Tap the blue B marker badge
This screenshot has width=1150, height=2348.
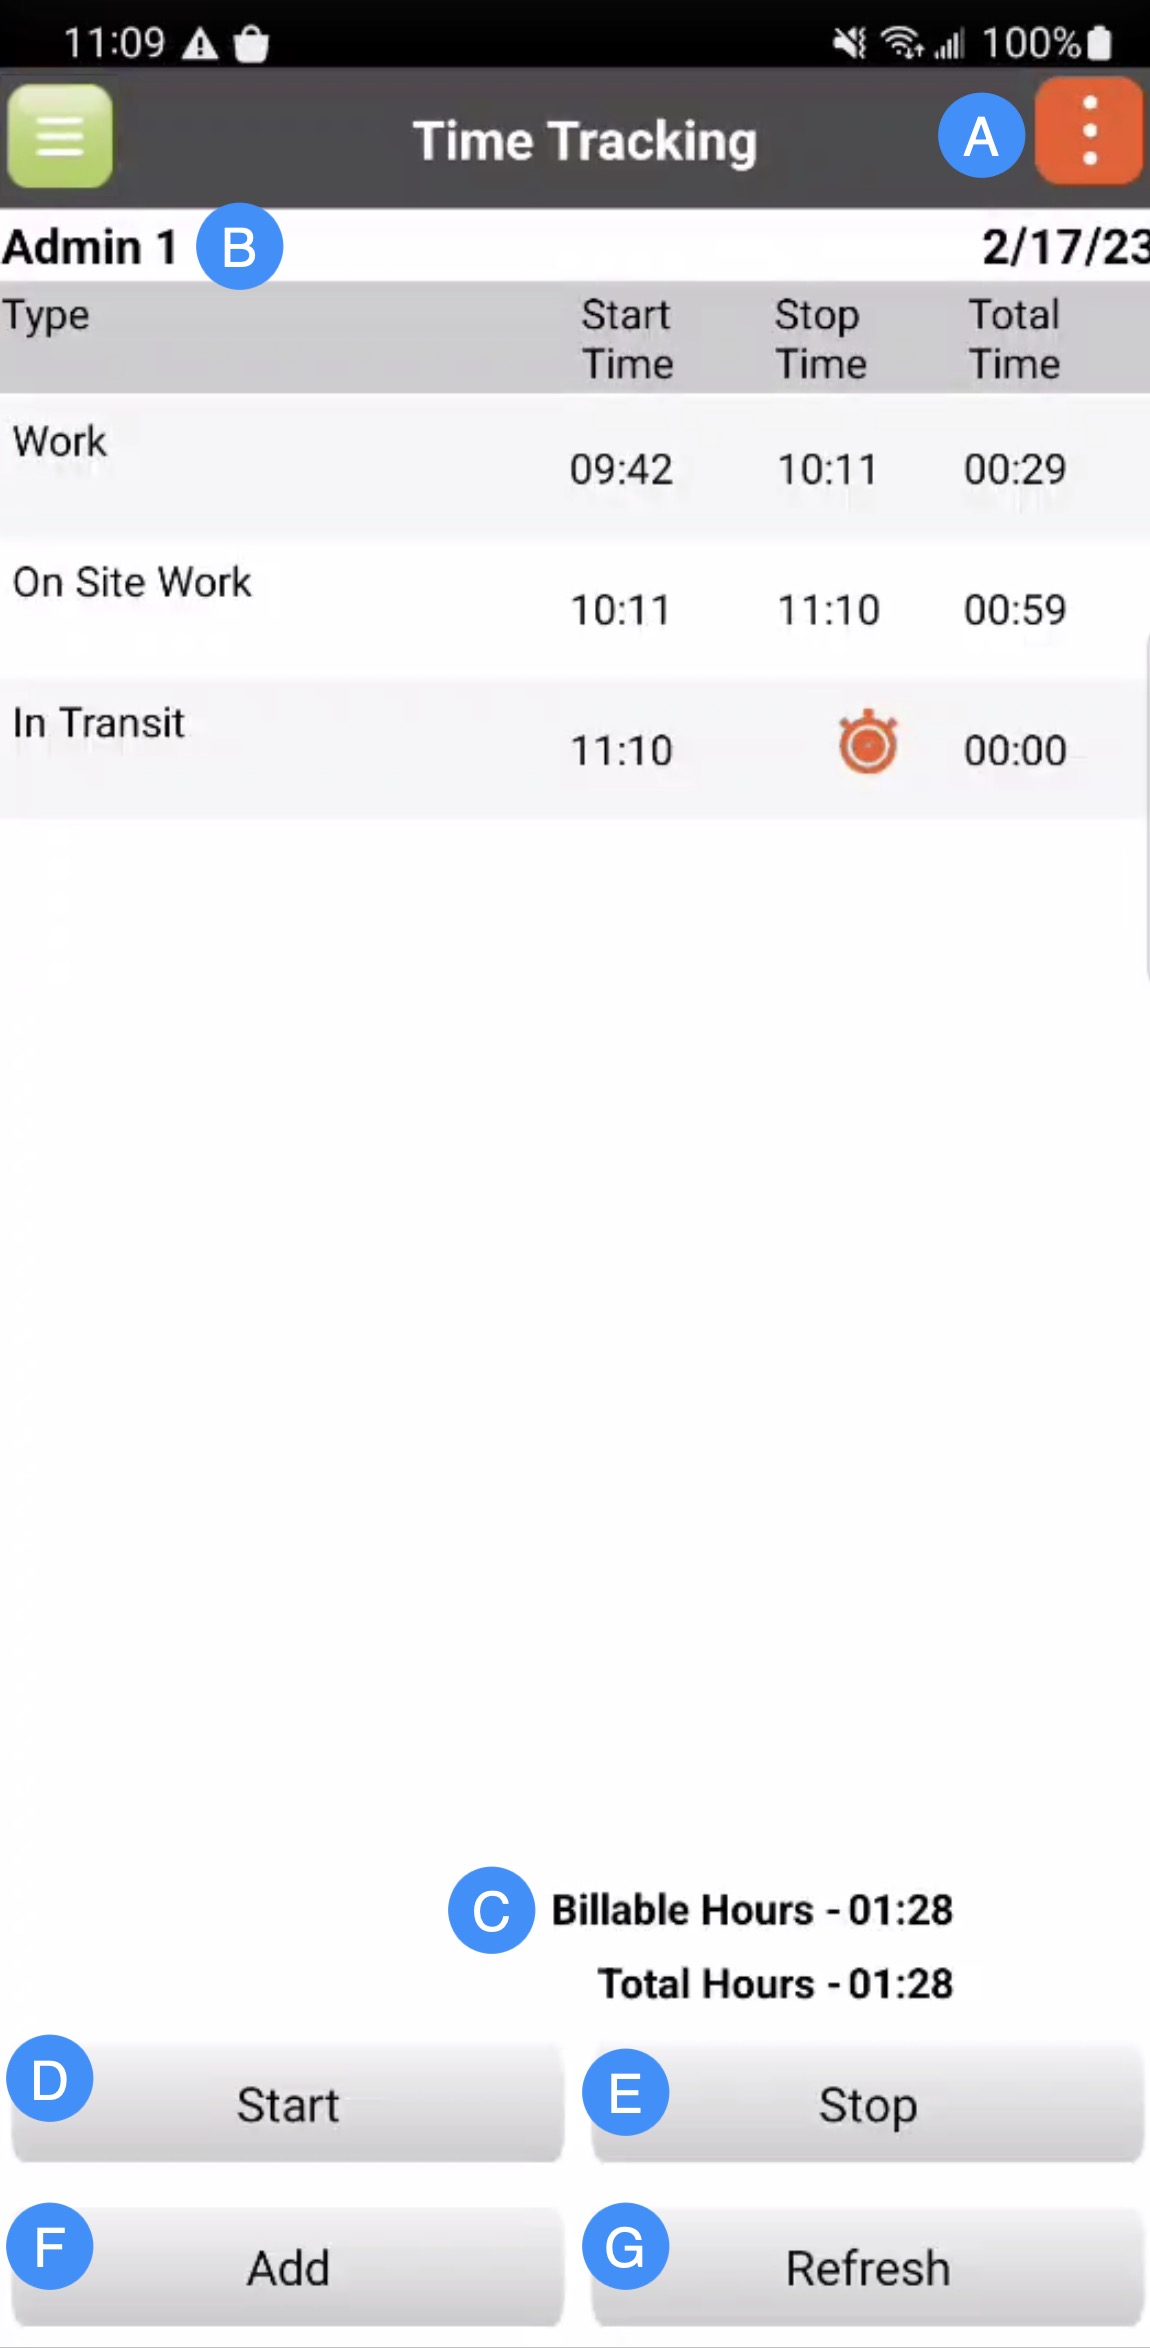click(x=240, y=247)
